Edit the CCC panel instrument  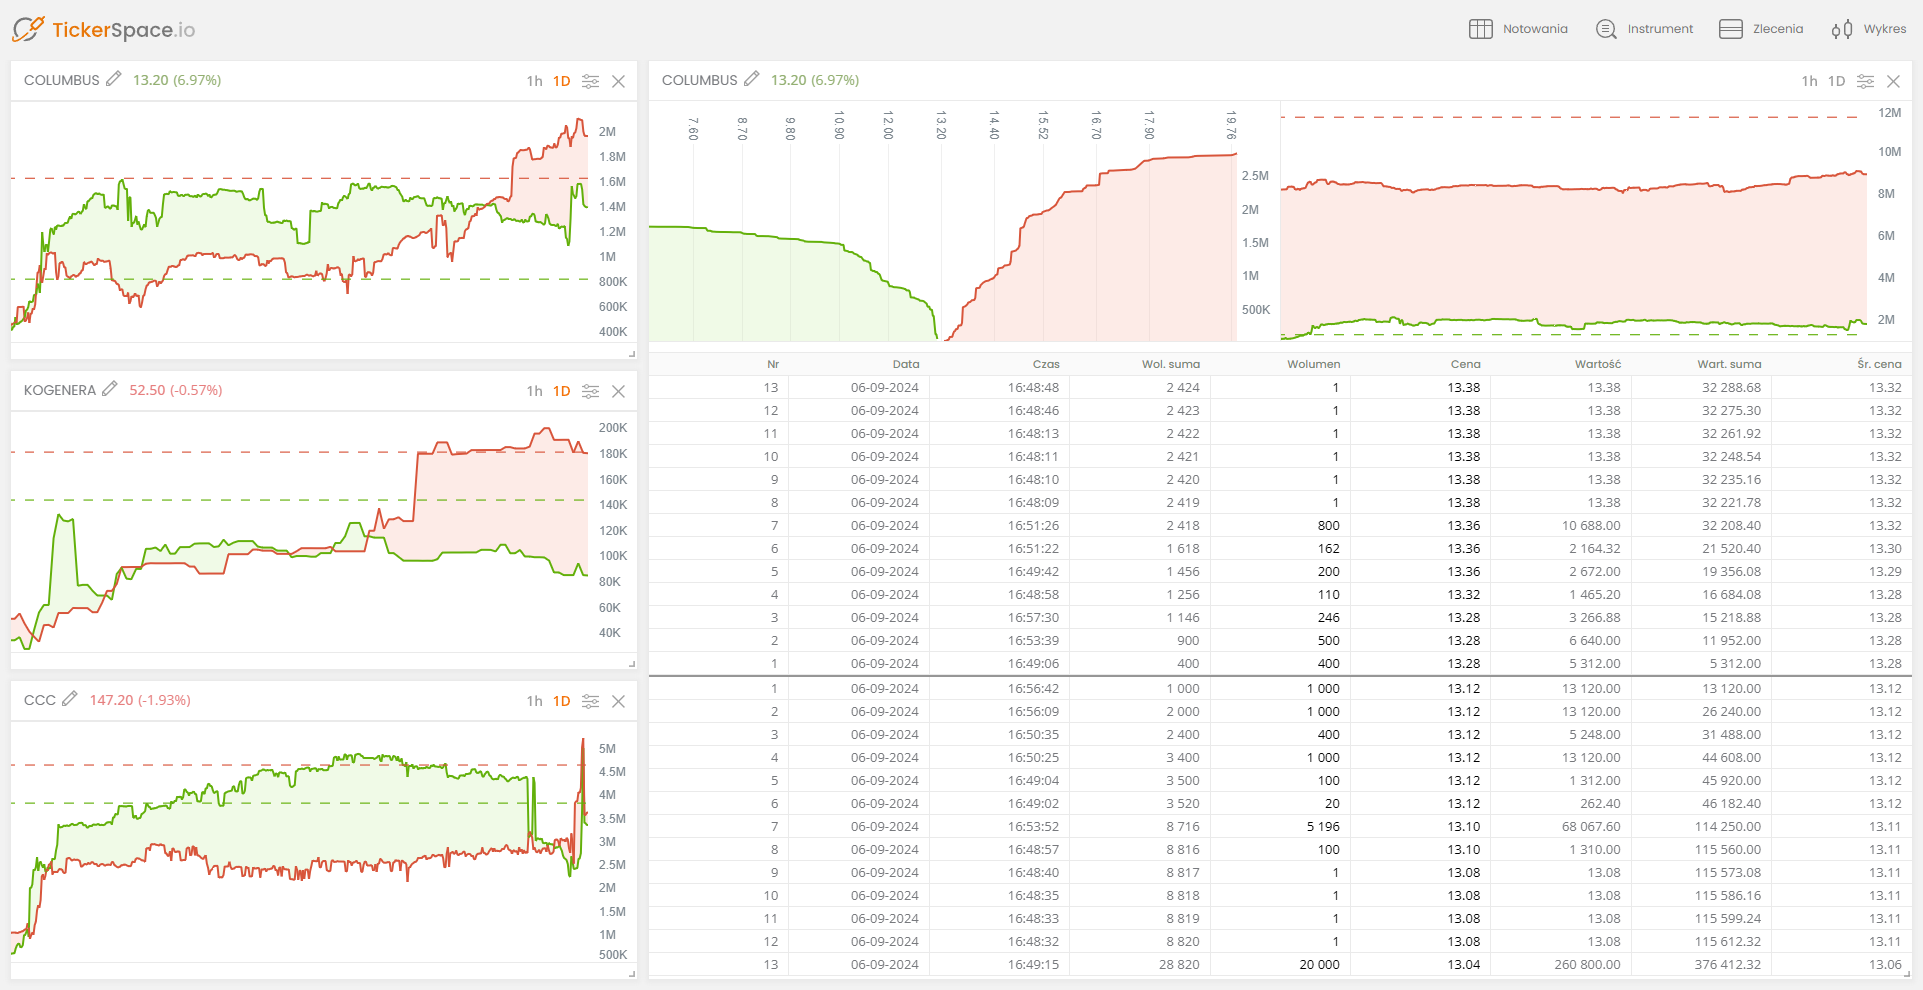point(70,699)
